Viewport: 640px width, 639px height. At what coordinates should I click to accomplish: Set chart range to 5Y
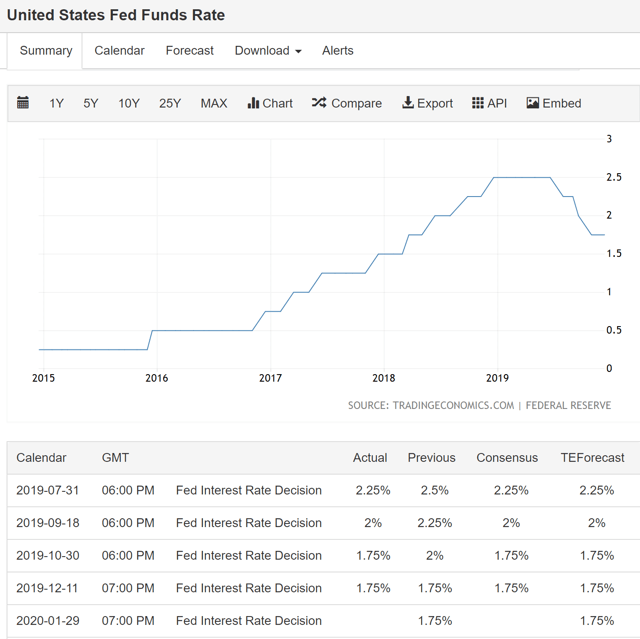91,103
